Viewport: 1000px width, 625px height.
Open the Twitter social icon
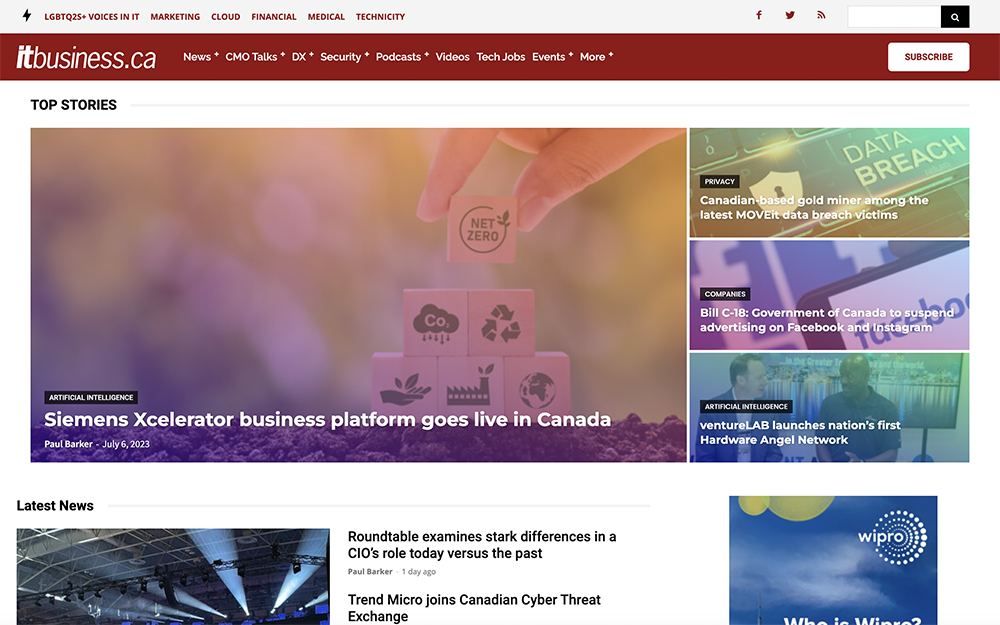(x=790, y=16)
